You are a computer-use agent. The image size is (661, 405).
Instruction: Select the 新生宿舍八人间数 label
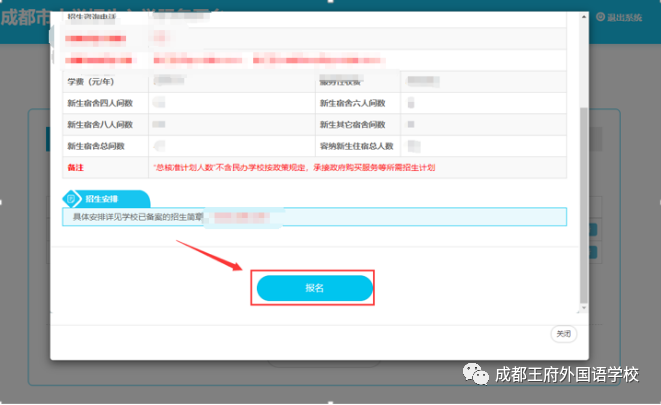(x=100, y=125)
